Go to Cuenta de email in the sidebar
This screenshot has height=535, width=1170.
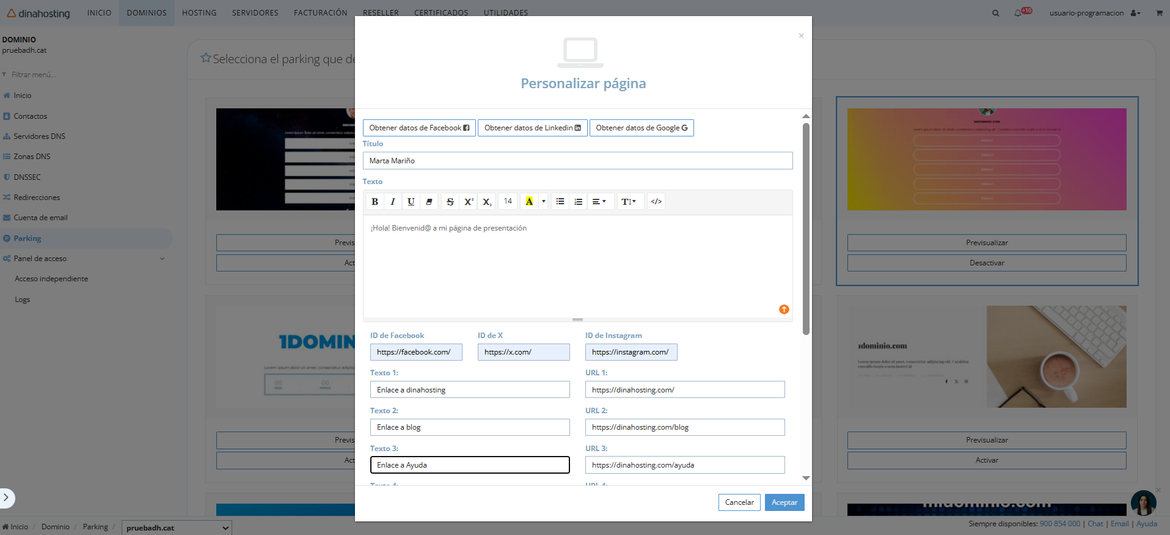(x=40, y=218)
